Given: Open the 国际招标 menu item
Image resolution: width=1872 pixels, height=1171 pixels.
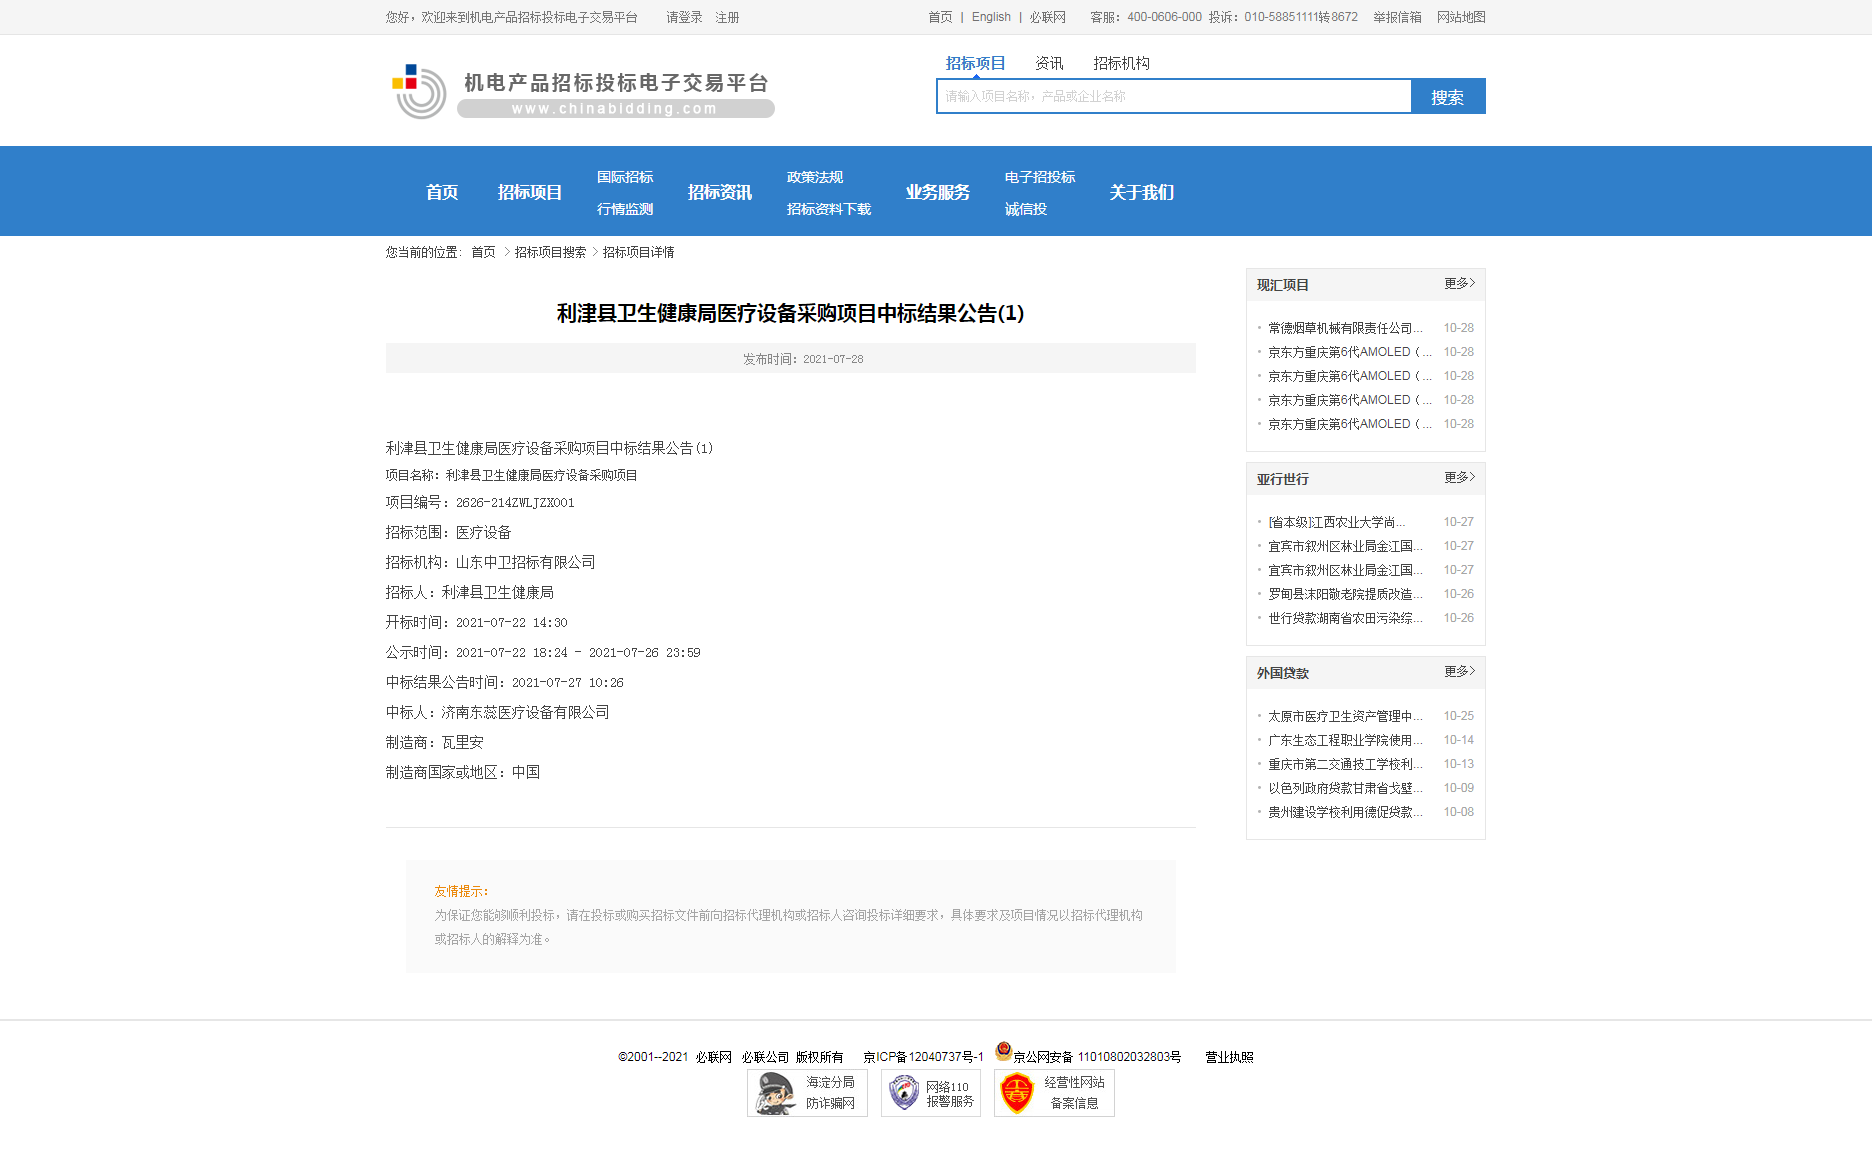Looking at the screenshot, I should pos(624,176).
